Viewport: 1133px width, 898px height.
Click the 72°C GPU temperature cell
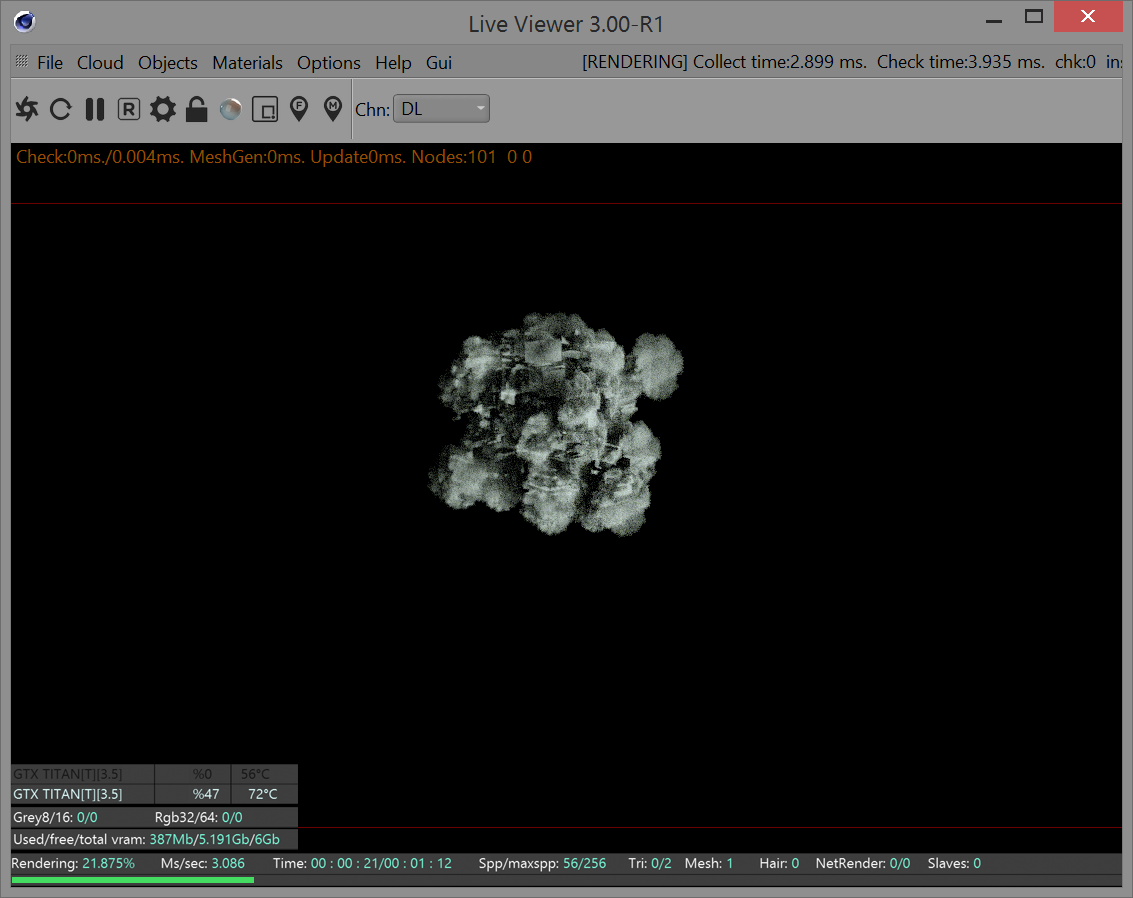[x=263, y=794]
